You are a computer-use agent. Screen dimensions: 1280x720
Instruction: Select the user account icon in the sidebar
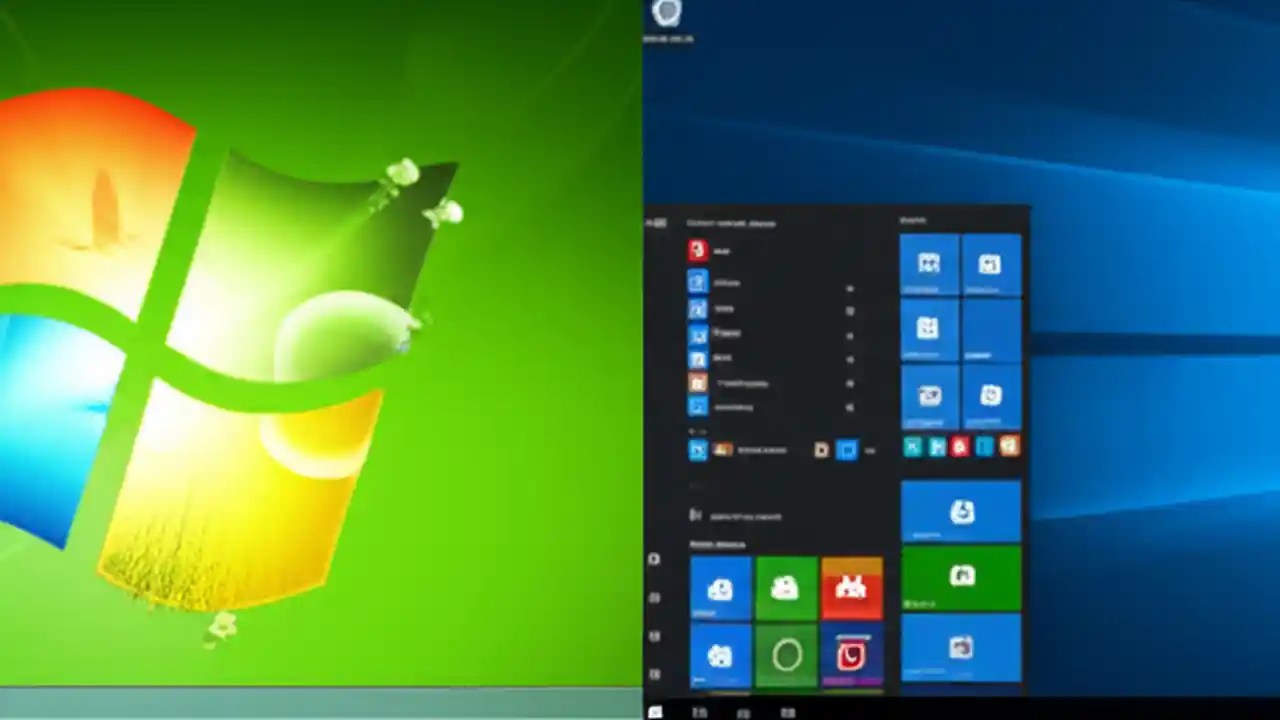[x=654, y=560]
